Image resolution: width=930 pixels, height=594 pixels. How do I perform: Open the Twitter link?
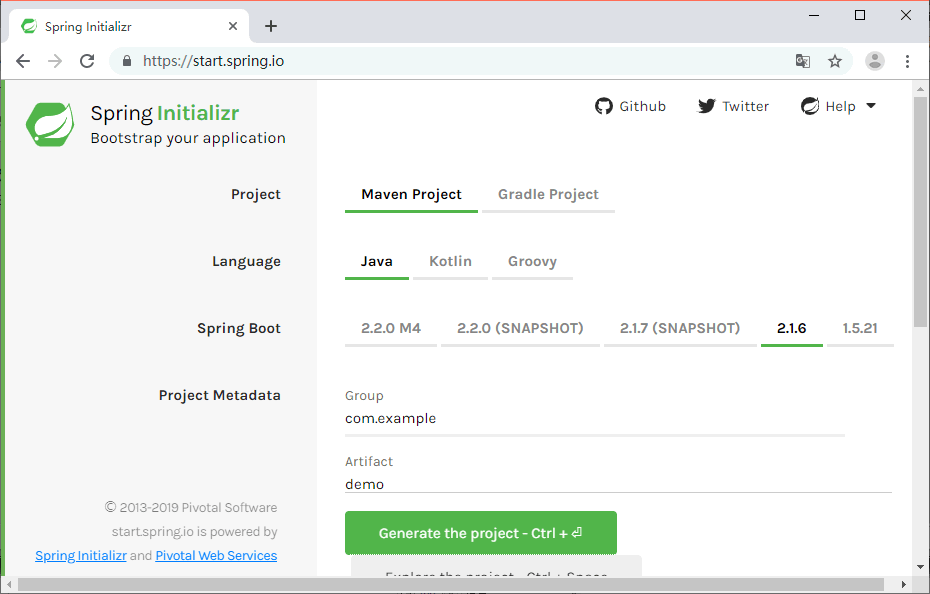(733, 107)
